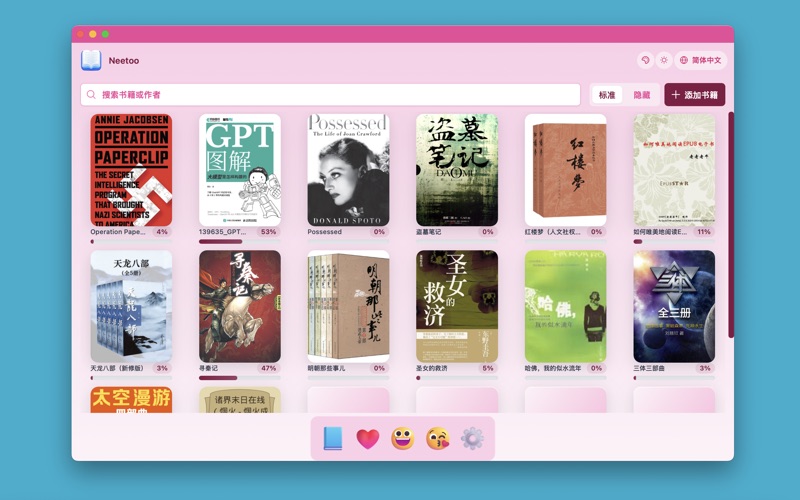
Task: Click the green maximize window button
Action: (x=105, y=34)
